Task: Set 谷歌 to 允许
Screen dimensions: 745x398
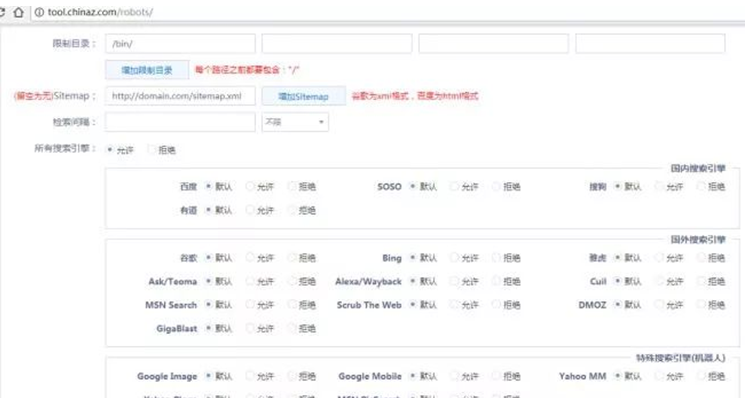Action: tap(250, 257)
